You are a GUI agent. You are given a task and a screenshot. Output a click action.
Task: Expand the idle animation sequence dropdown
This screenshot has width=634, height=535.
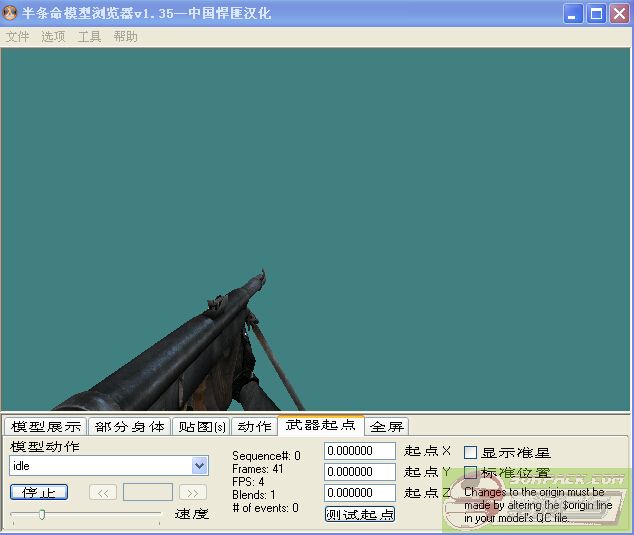tap(199, 466)
